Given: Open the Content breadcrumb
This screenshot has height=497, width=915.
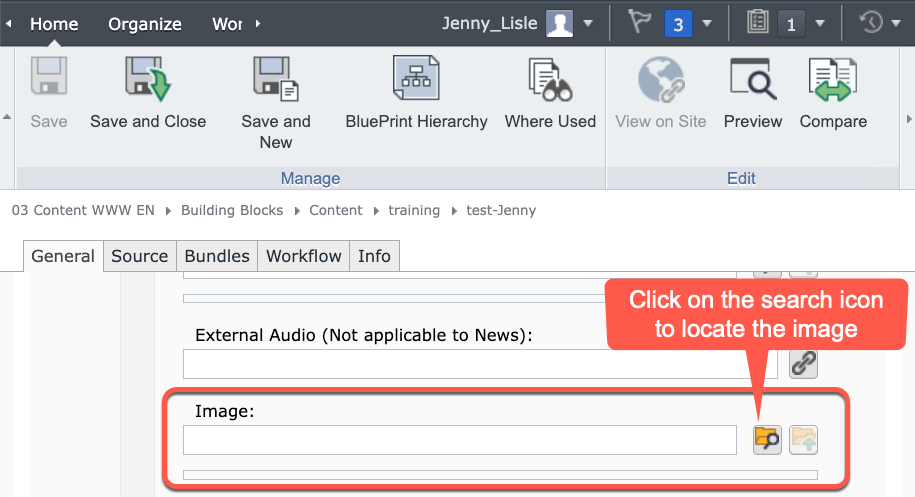Looking at the screenshot, I should tap(336, 211).
